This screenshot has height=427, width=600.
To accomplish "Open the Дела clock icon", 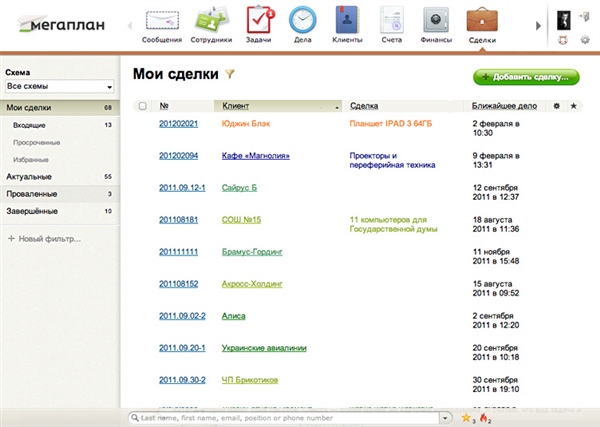I will [302, 20].
